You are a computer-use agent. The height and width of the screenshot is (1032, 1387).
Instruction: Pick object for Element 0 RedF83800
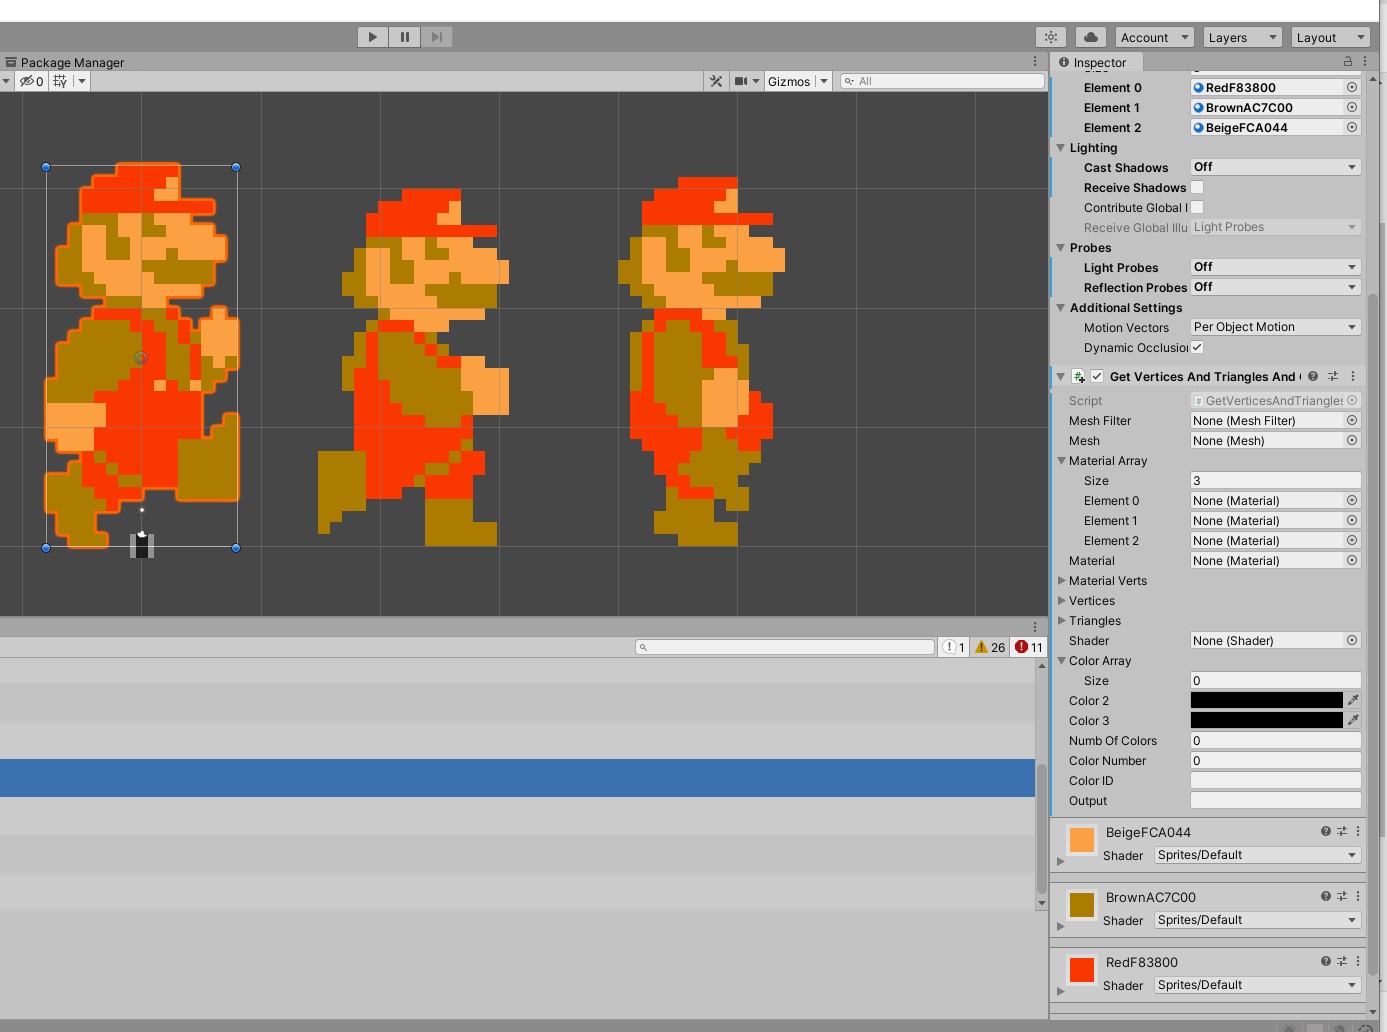[x=1352, y=87]
